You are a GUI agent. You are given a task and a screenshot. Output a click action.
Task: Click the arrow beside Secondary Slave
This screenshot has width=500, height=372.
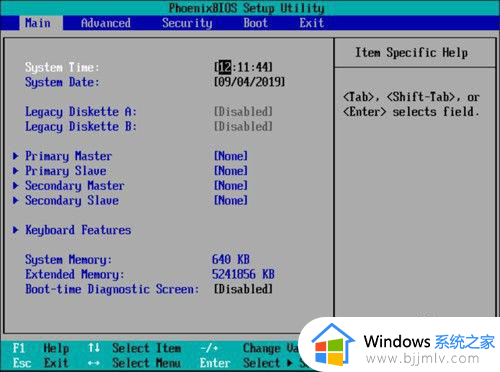tap(15, 200)
